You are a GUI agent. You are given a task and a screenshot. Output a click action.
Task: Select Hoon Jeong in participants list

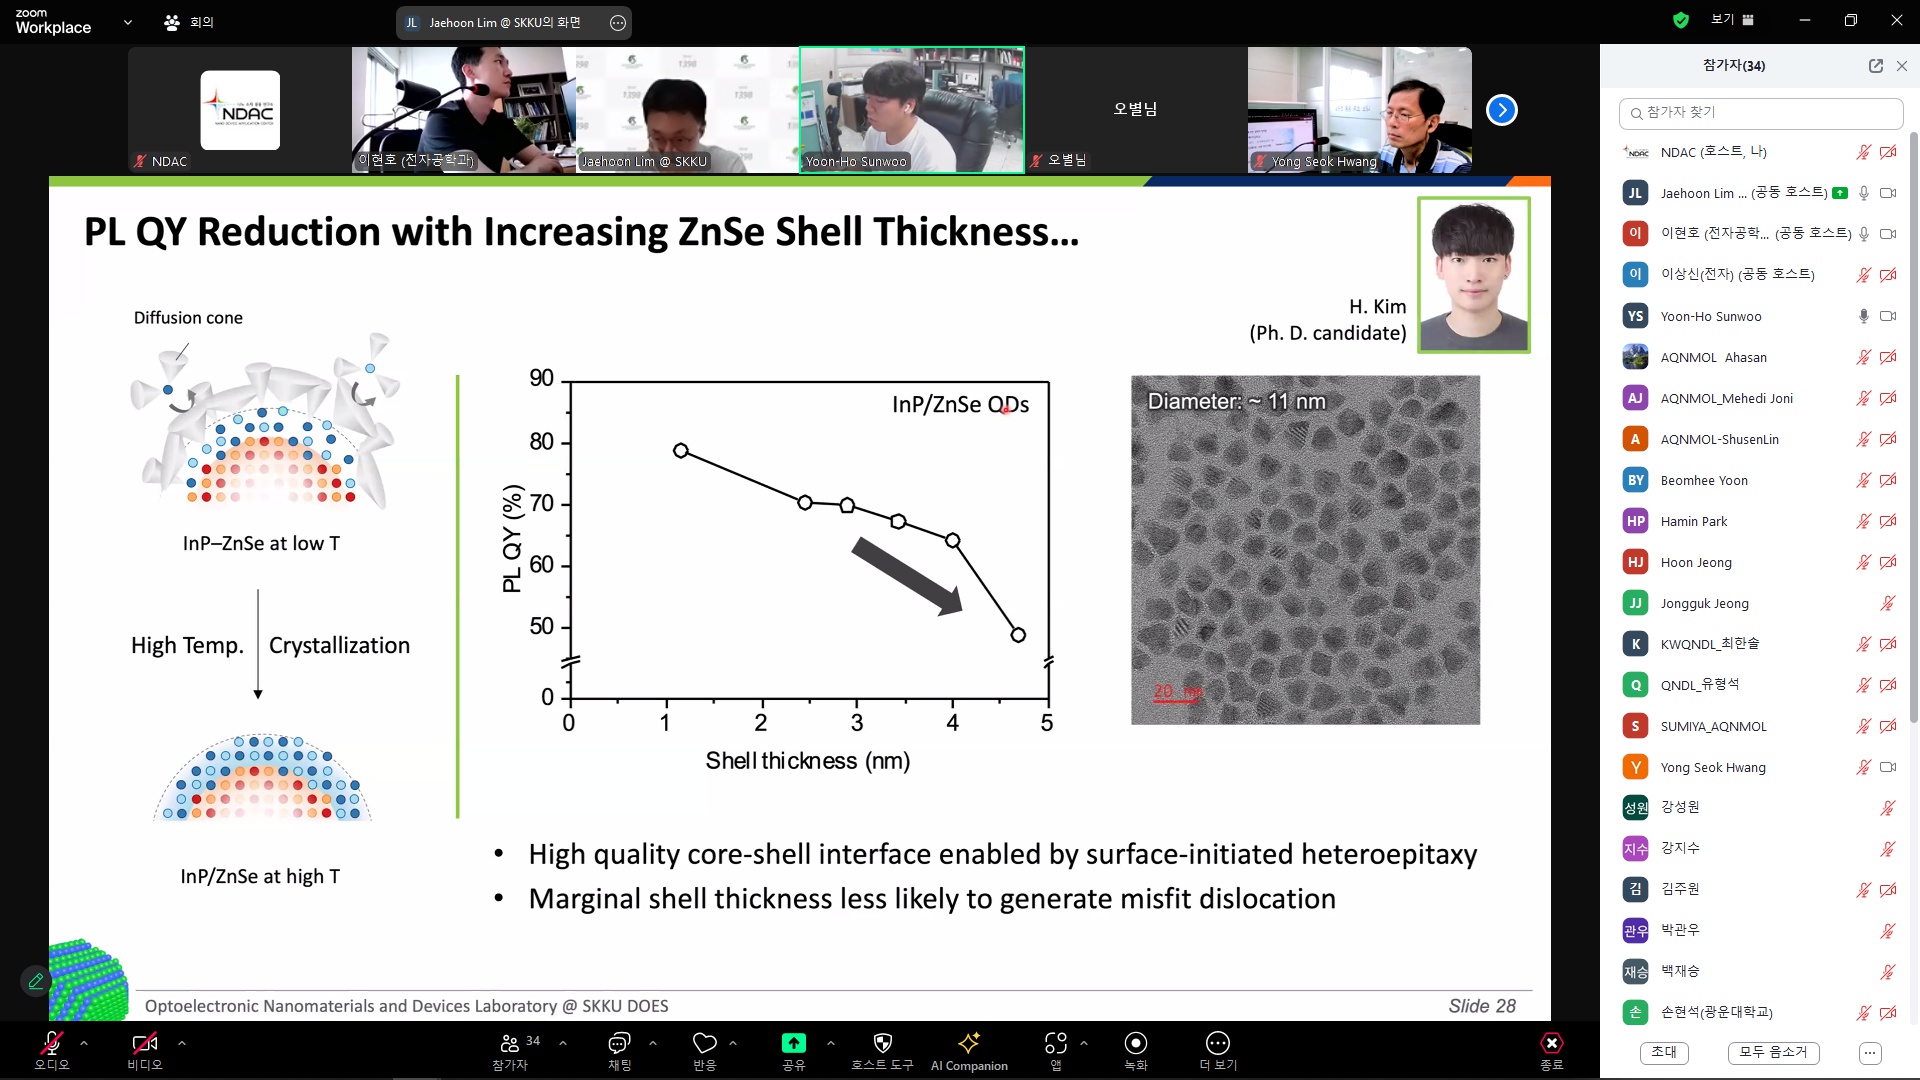pos(1760,562)
